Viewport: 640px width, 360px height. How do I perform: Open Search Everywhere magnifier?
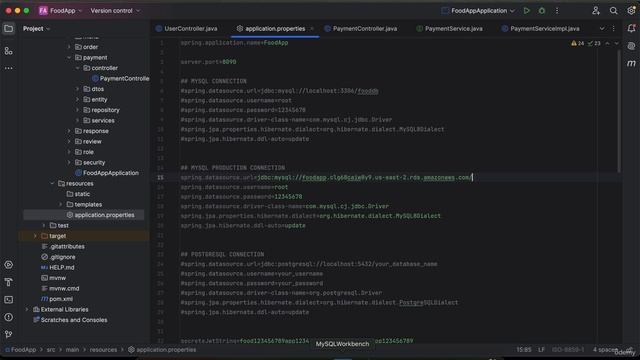(x=613, y=11)
